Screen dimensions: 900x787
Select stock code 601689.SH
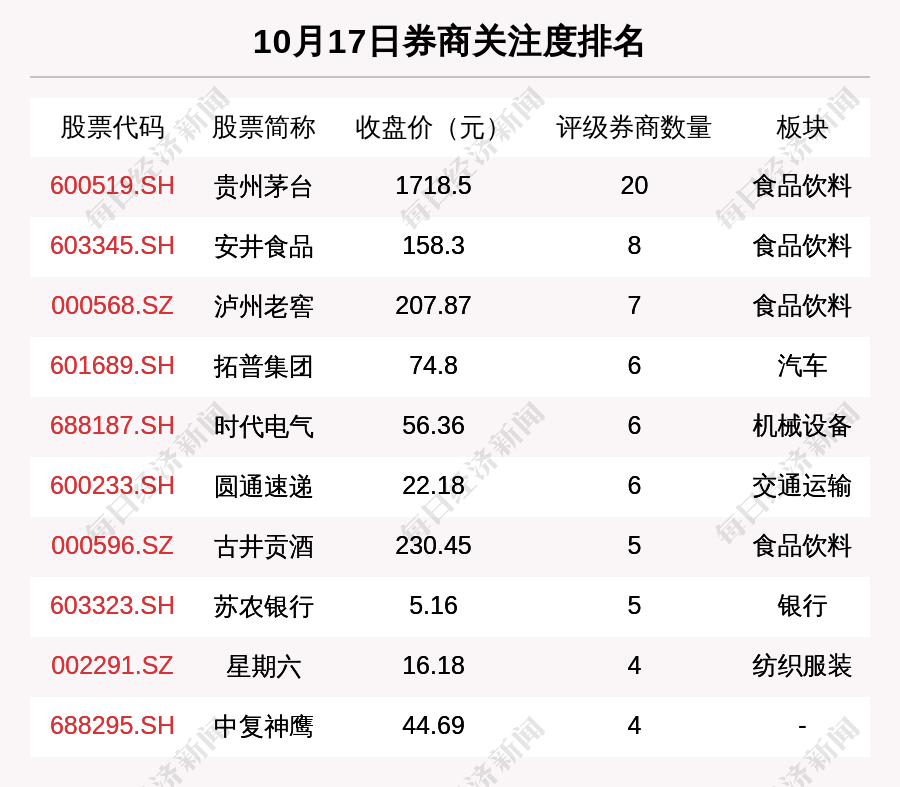[112, 366]
